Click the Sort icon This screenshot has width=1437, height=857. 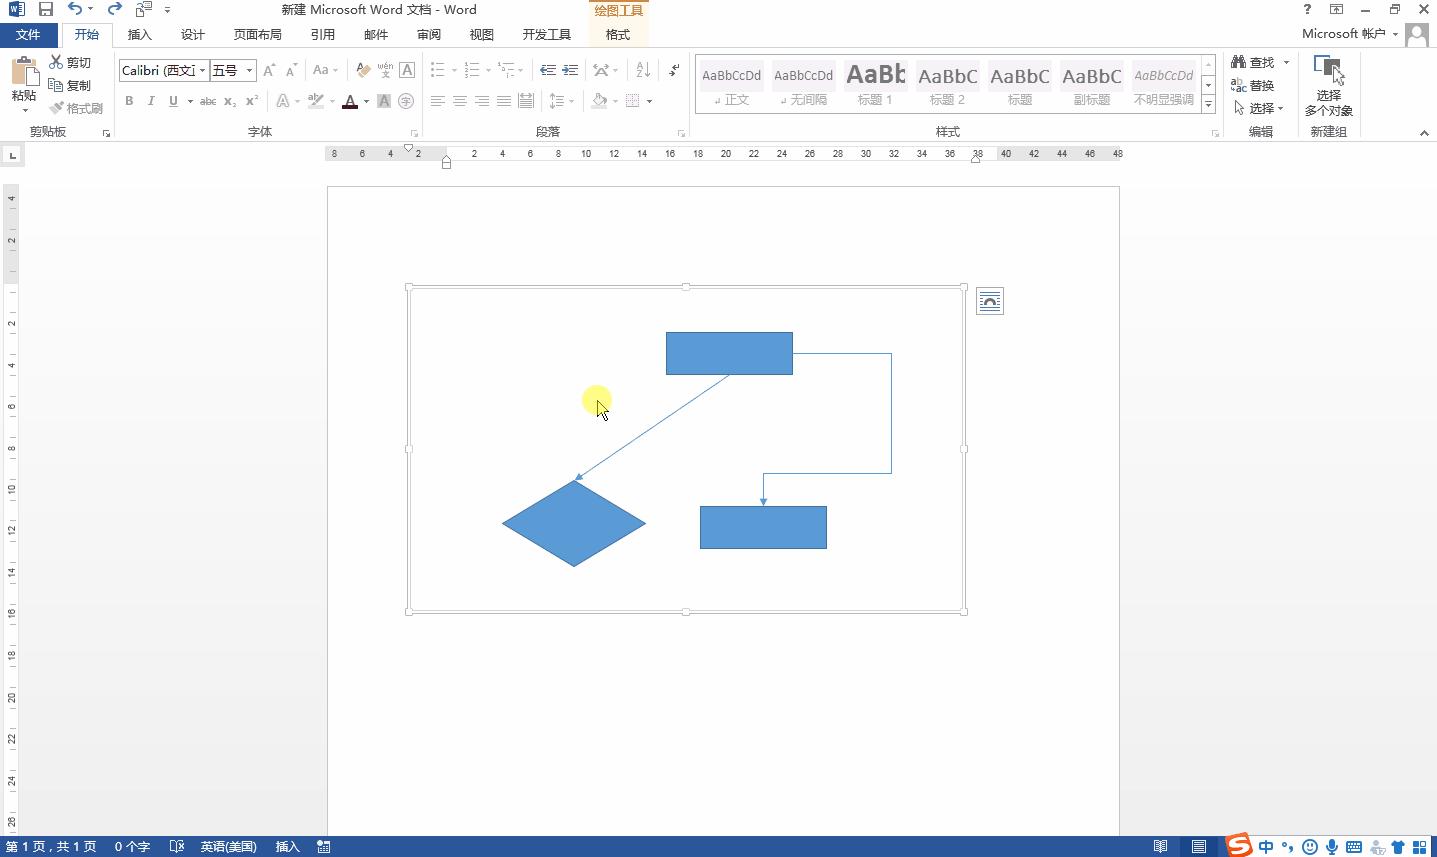643,70
